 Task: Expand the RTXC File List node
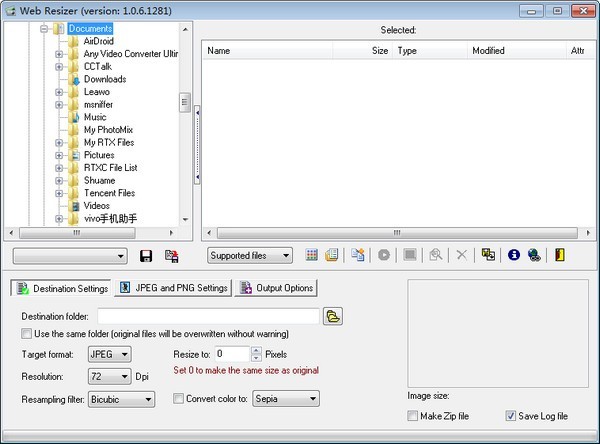[x=59, y=168]
